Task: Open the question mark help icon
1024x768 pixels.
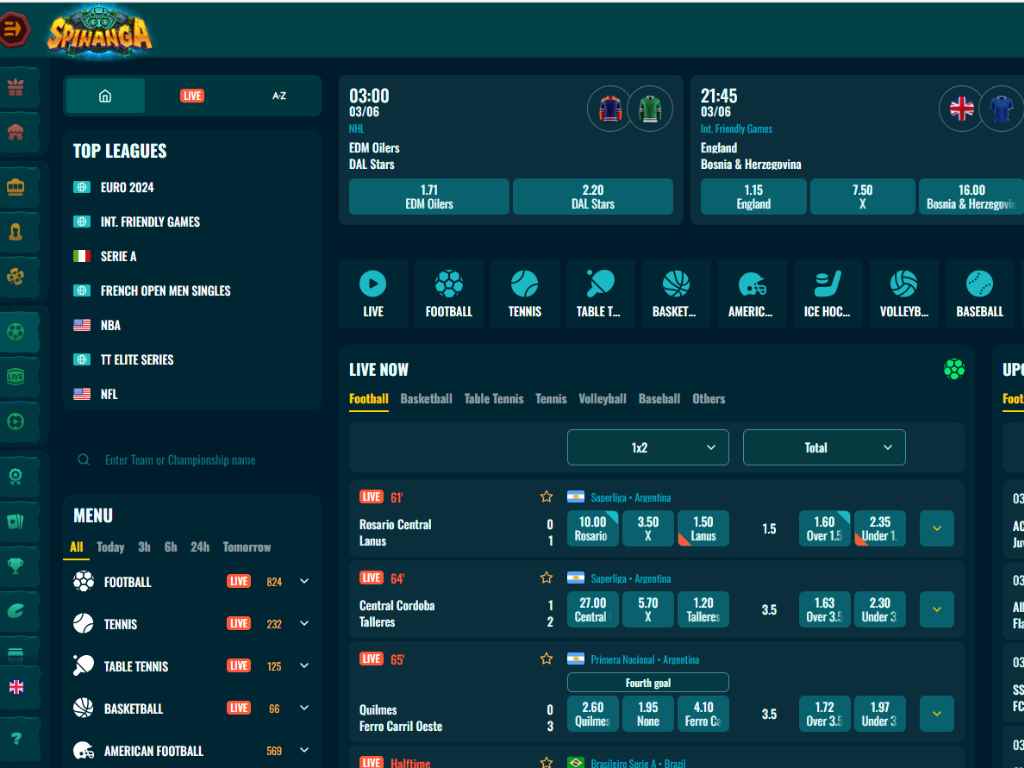Action: click(16, 738)
